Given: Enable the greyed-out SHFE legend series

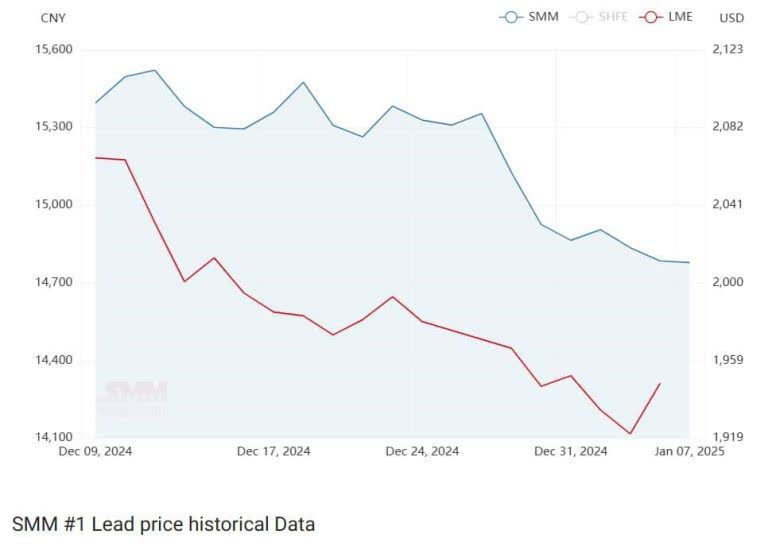Looking at the screenshot, I should [x=603, y=17].
